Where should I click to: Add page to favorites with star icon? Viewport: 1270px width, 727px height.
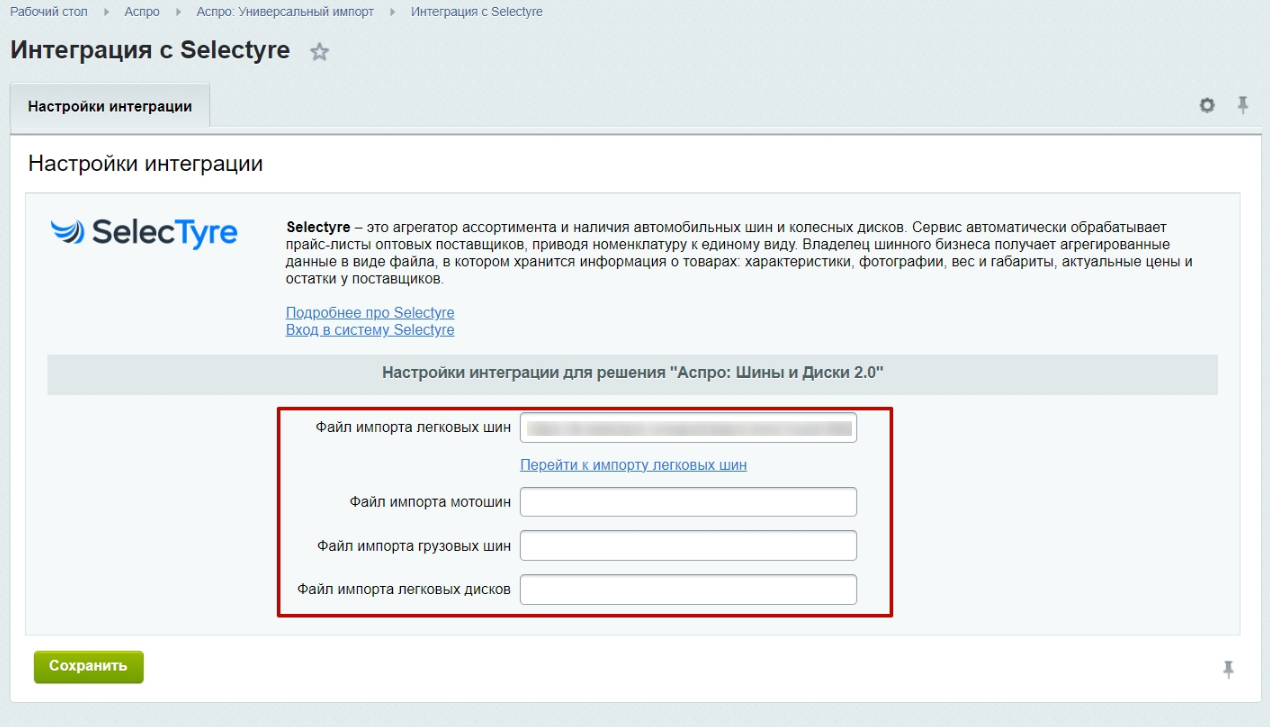pyautogui.click(x=319, y=52)
